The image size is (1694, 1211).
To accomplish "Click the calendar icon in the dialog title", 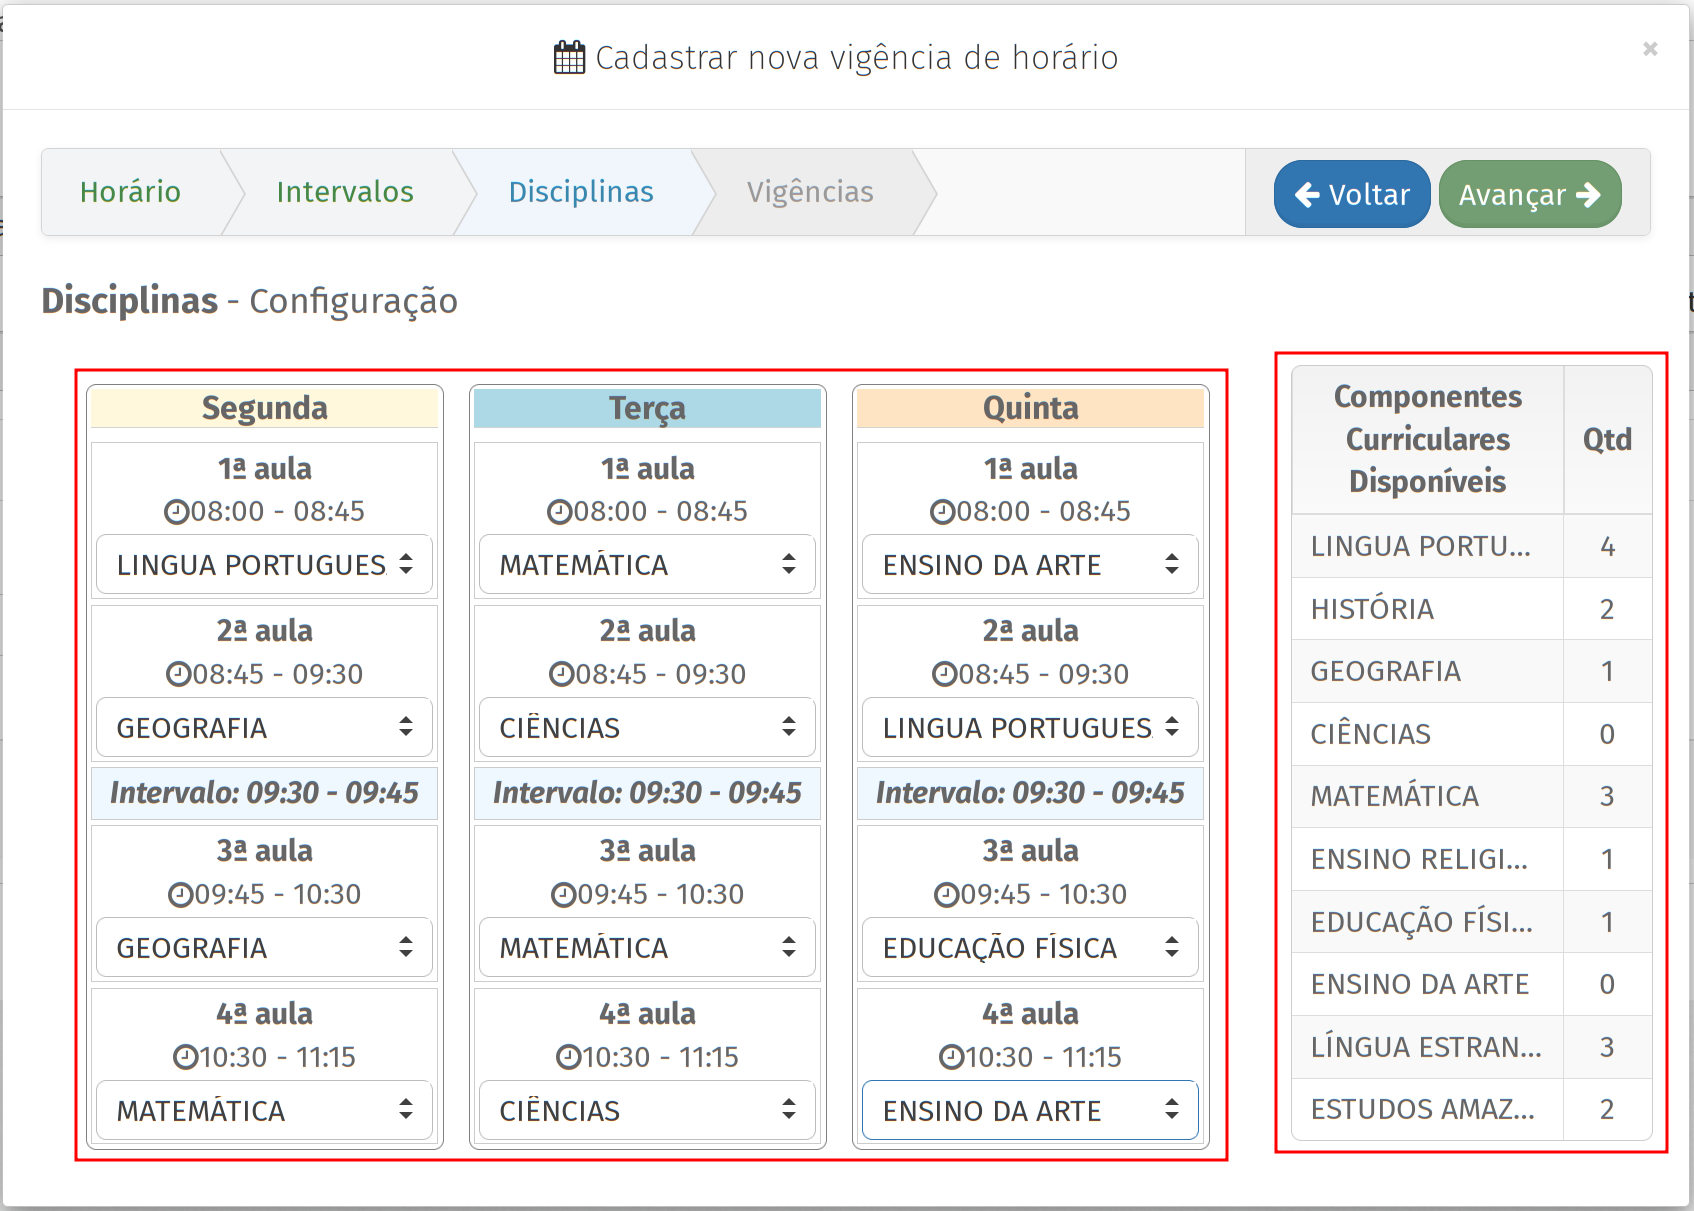I will pos(569,58).
